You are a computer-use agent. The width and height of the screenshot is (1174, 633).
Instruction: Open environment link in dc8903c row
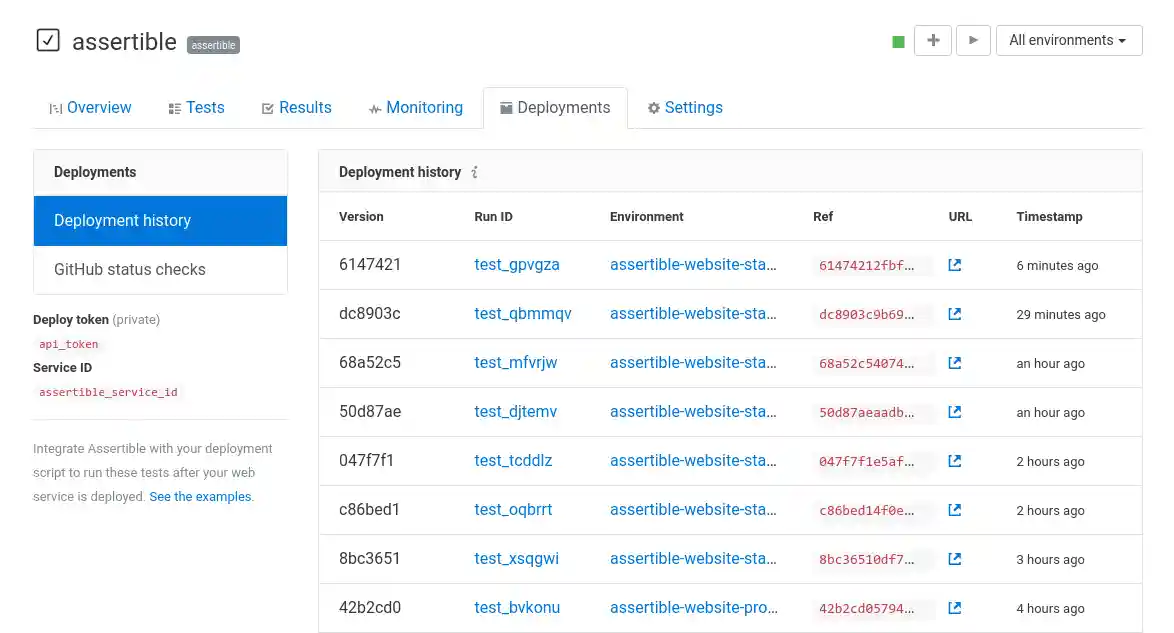point(693,314)
